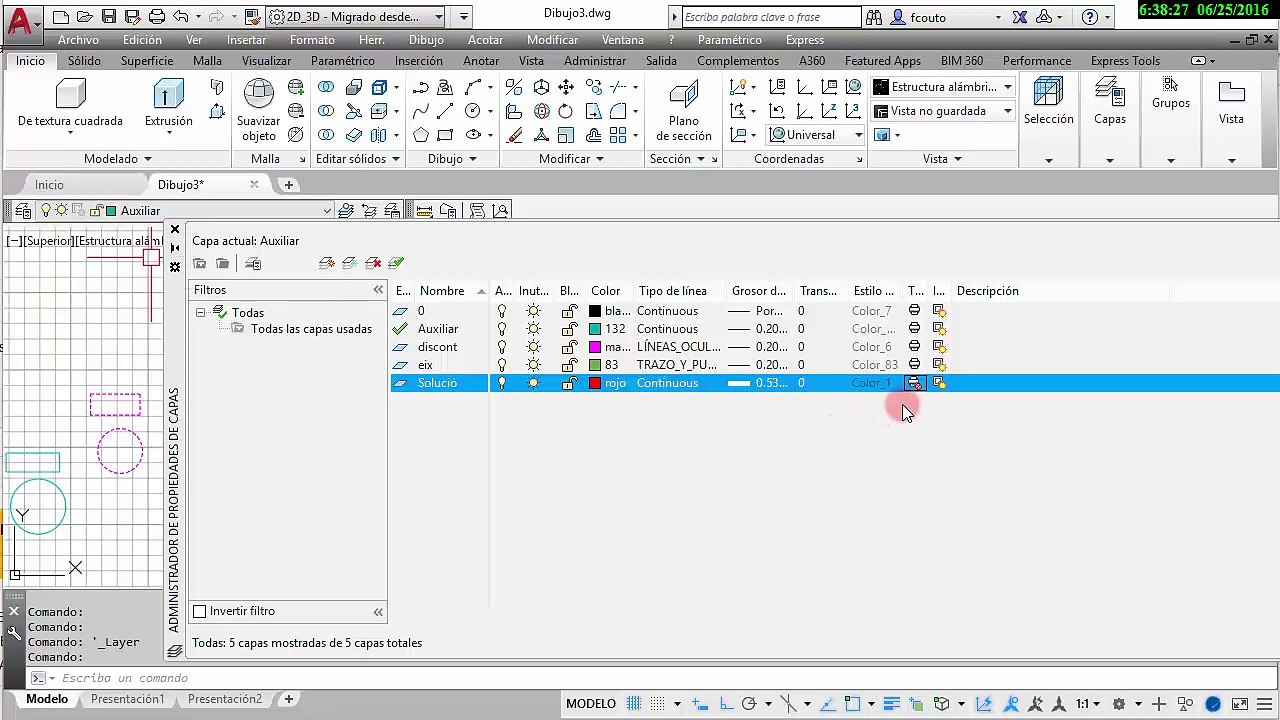The image size is (1280, 720).
Task: Open the Capas panel button
Action: click(1109, 101)
